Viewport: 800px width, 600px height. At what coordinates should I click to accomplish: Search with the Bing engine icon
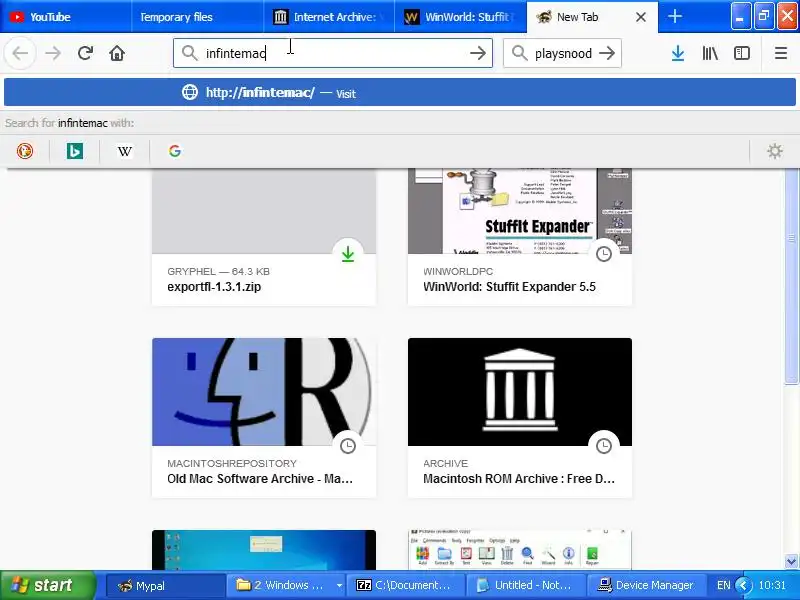point(74,151)
